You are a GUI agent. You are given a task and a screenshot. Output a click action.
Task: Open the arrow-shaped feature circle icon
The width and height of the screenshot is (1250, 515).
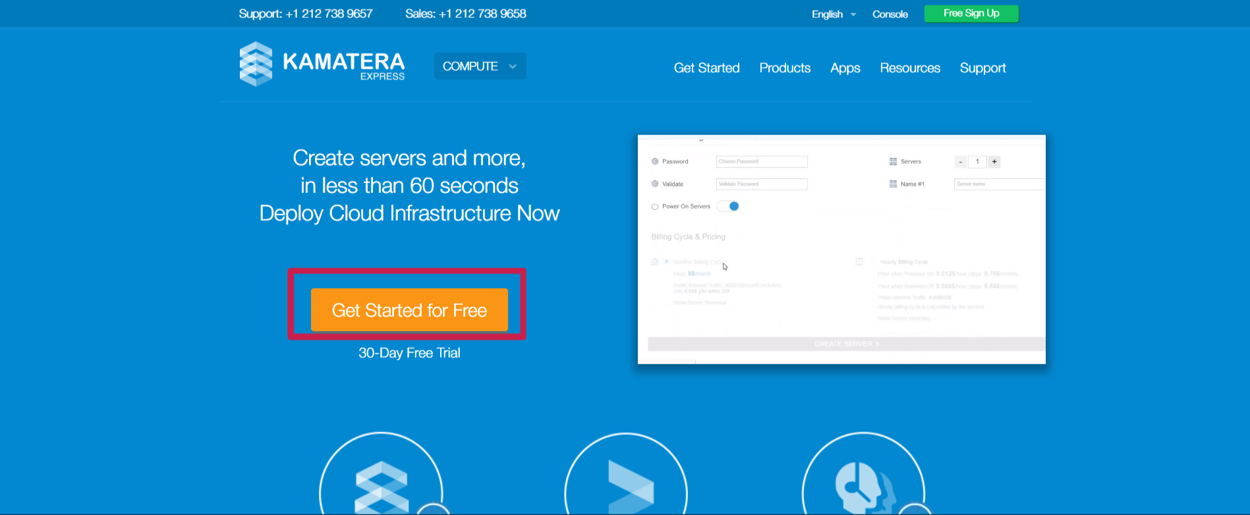625,474
